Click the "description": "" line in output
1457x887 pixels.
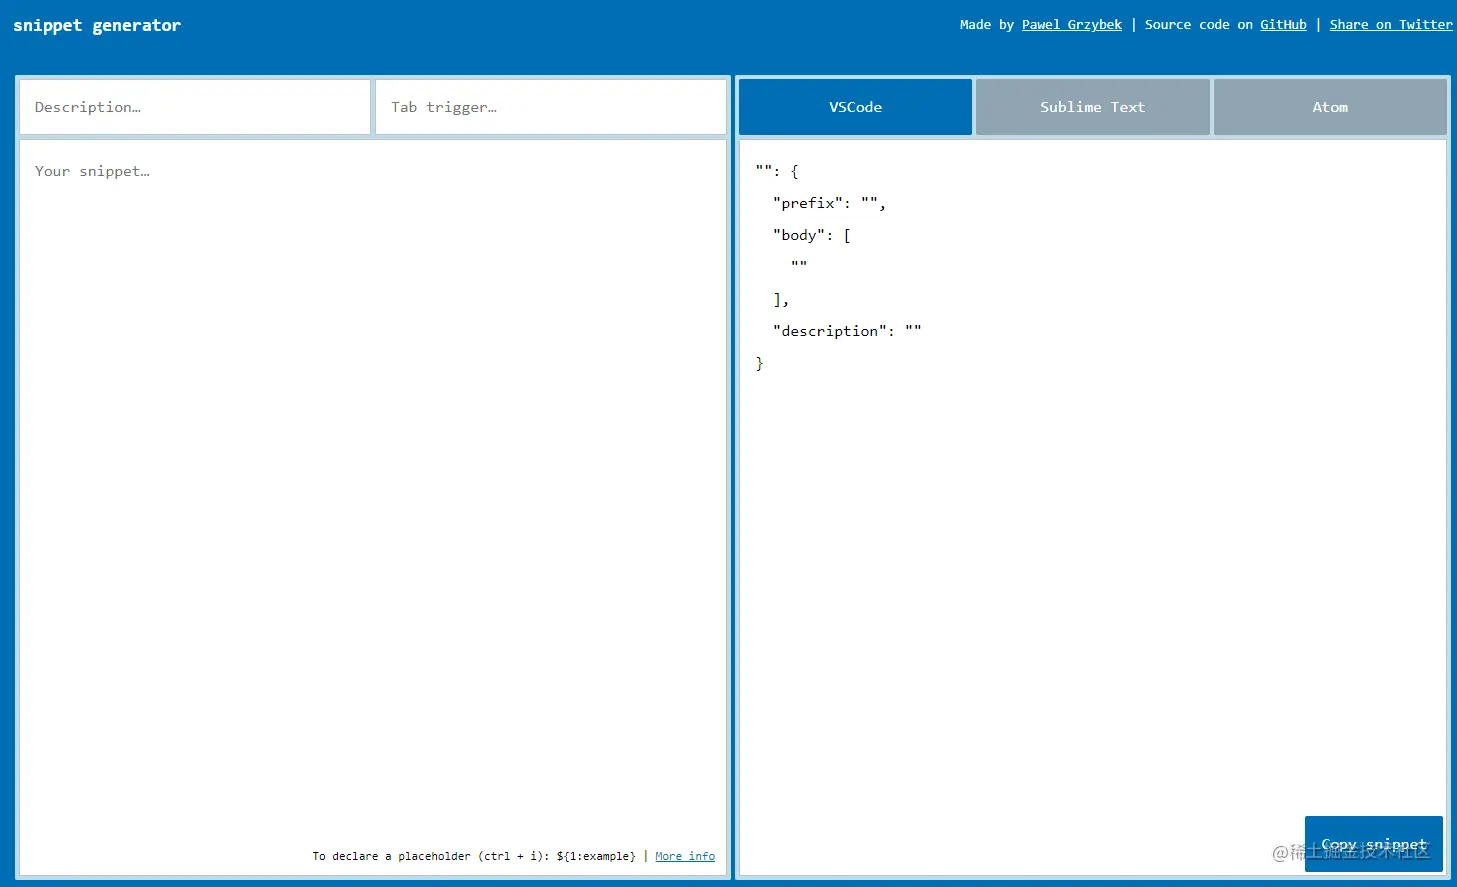(x=847, y=331)
